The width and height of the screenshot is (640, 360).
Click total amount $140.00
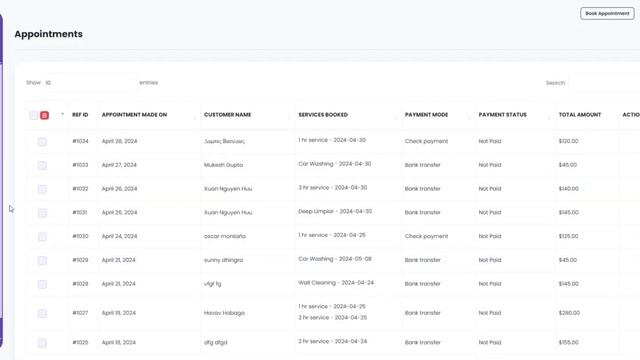click(569, 189)
